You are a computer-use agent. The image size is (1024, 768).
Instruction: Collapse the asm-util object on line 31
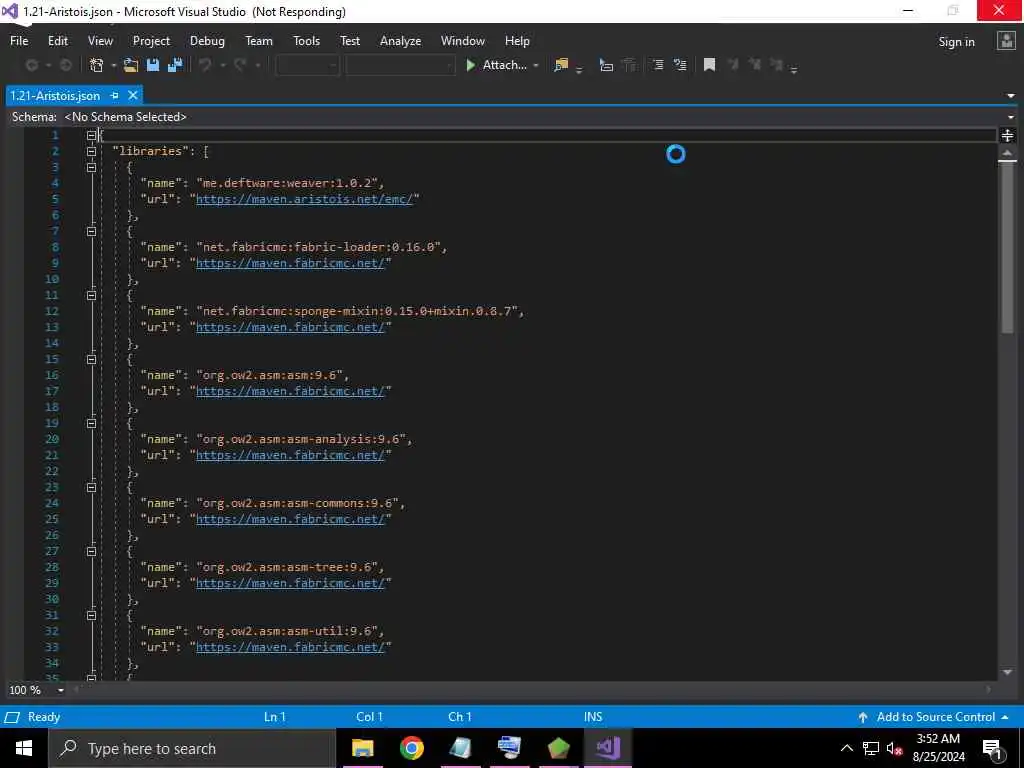91,615
